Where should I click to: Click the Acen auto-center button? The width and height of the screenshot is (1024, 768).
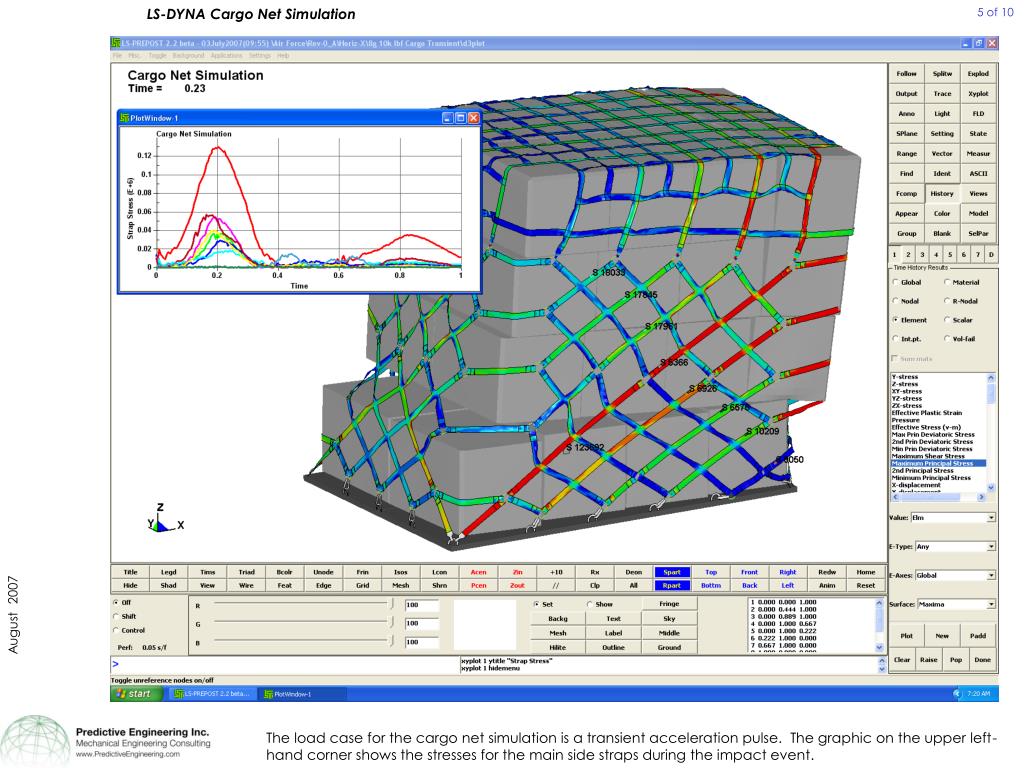click(479, 572)
